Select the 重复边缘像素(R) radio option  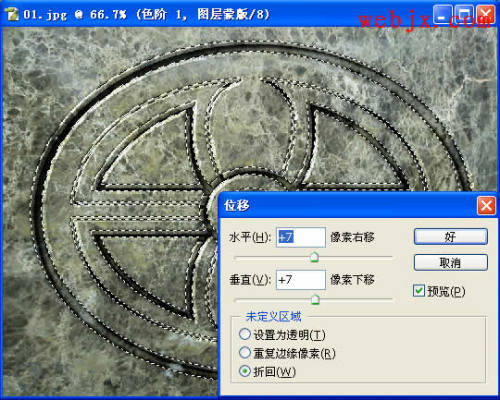[x=245, y=353]
